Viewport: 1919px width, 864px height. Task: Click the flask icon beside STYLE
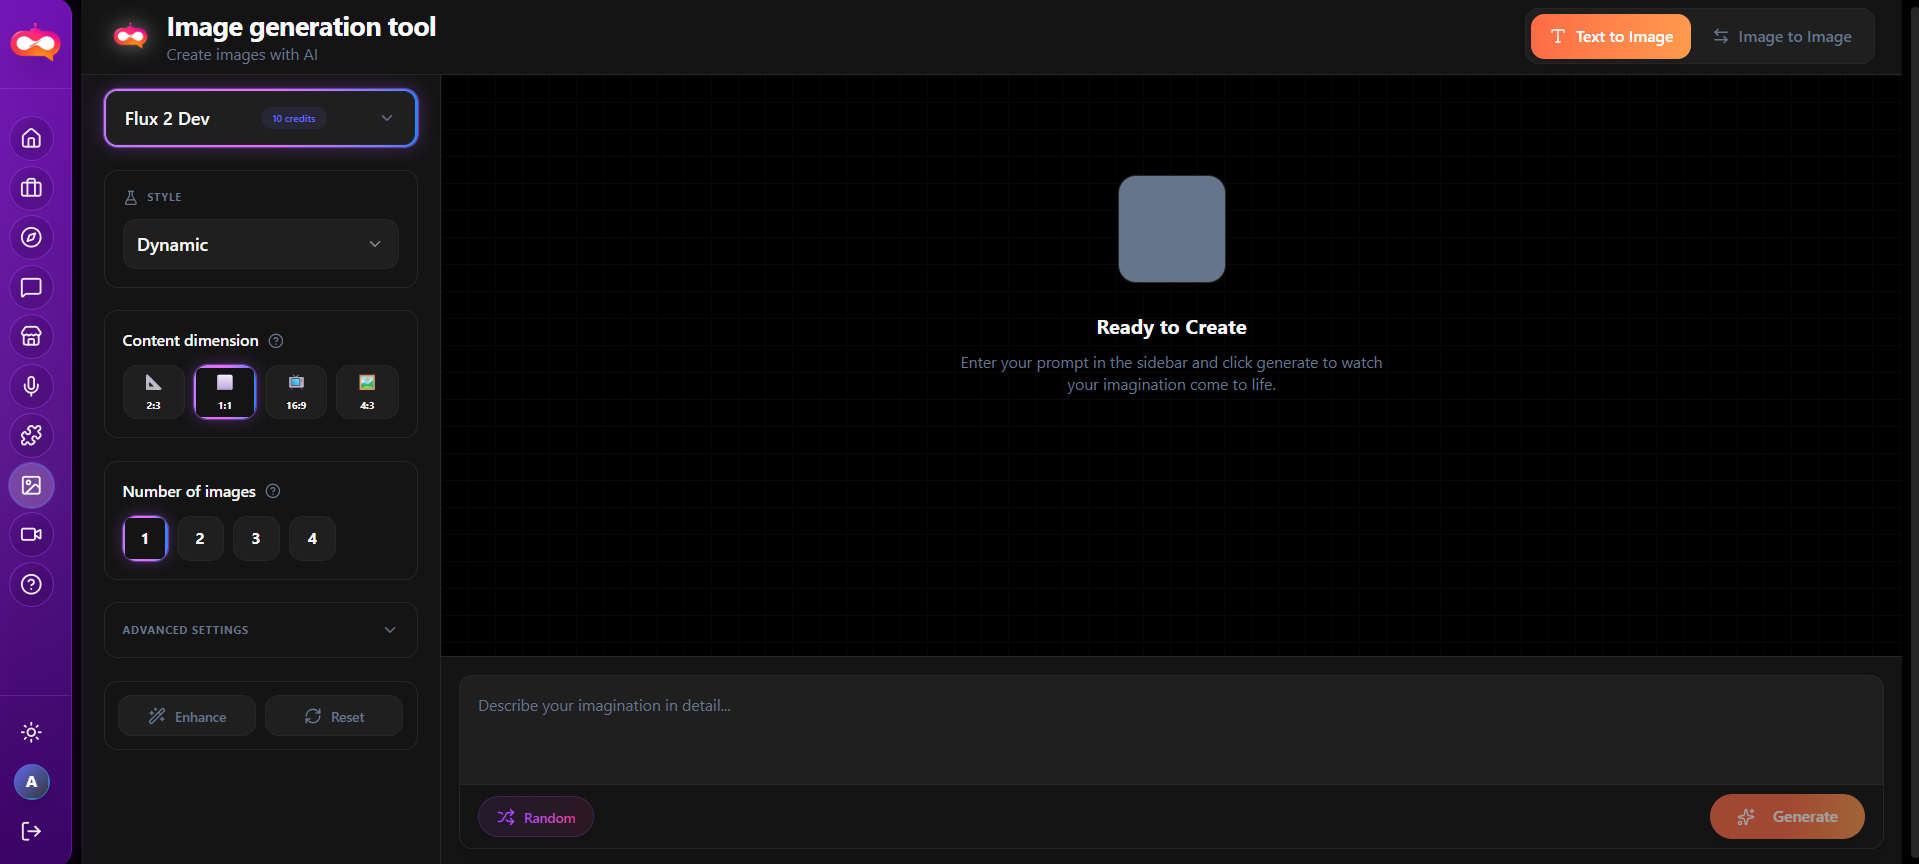coord(131,197)
